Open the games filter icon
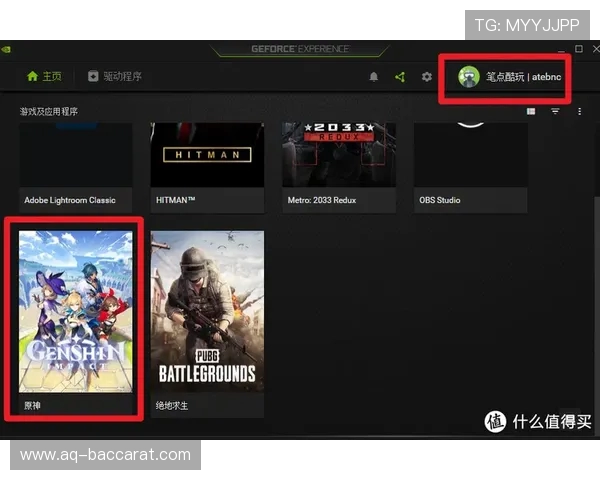Viewport: 600px width, 480px height. (x=555, y=111)
